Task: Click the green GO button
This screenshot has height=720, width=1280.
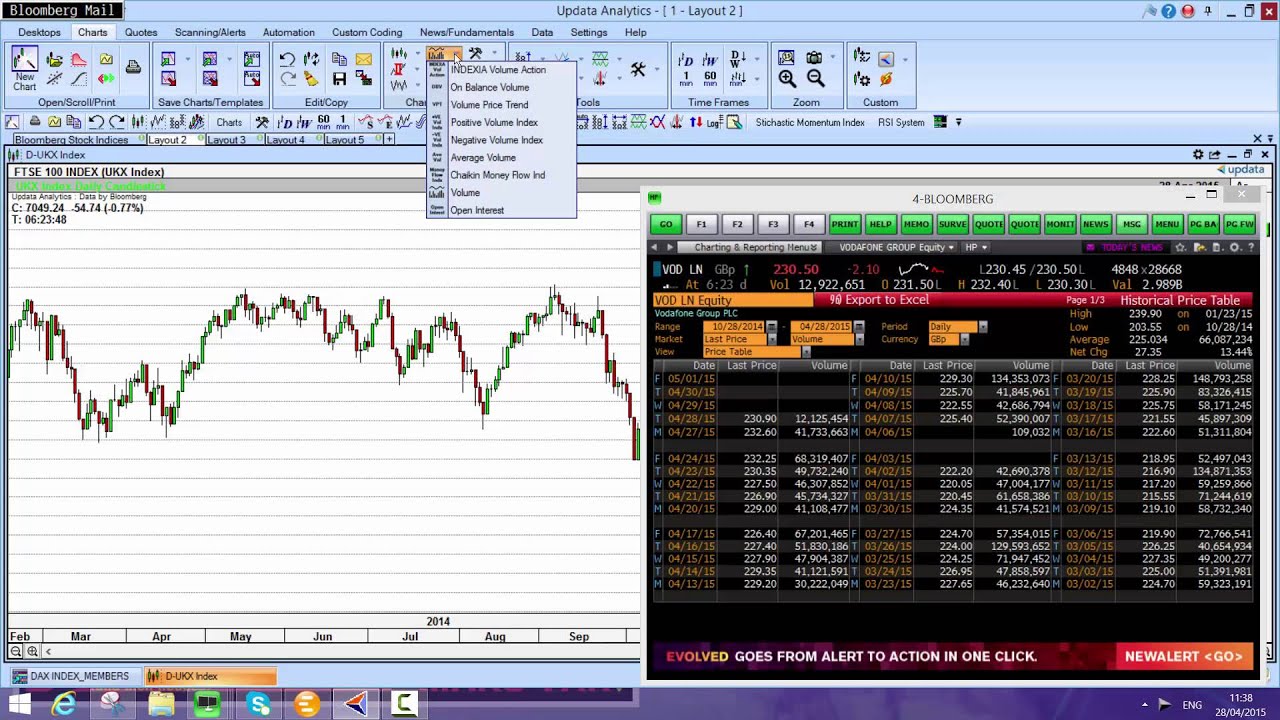Action: tap(666, 224)
